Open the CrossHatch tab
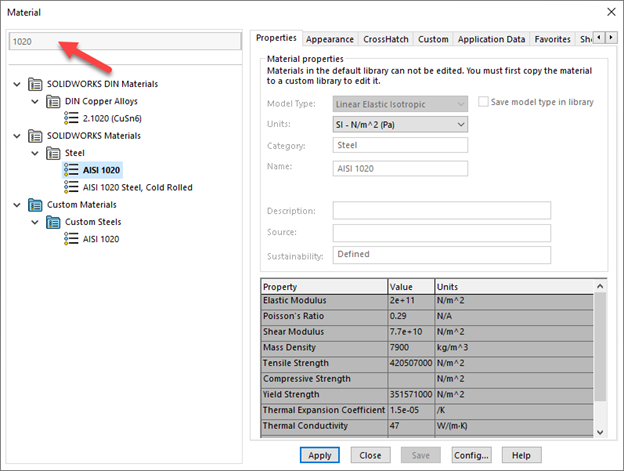624x471 pixels. [386, 39]
